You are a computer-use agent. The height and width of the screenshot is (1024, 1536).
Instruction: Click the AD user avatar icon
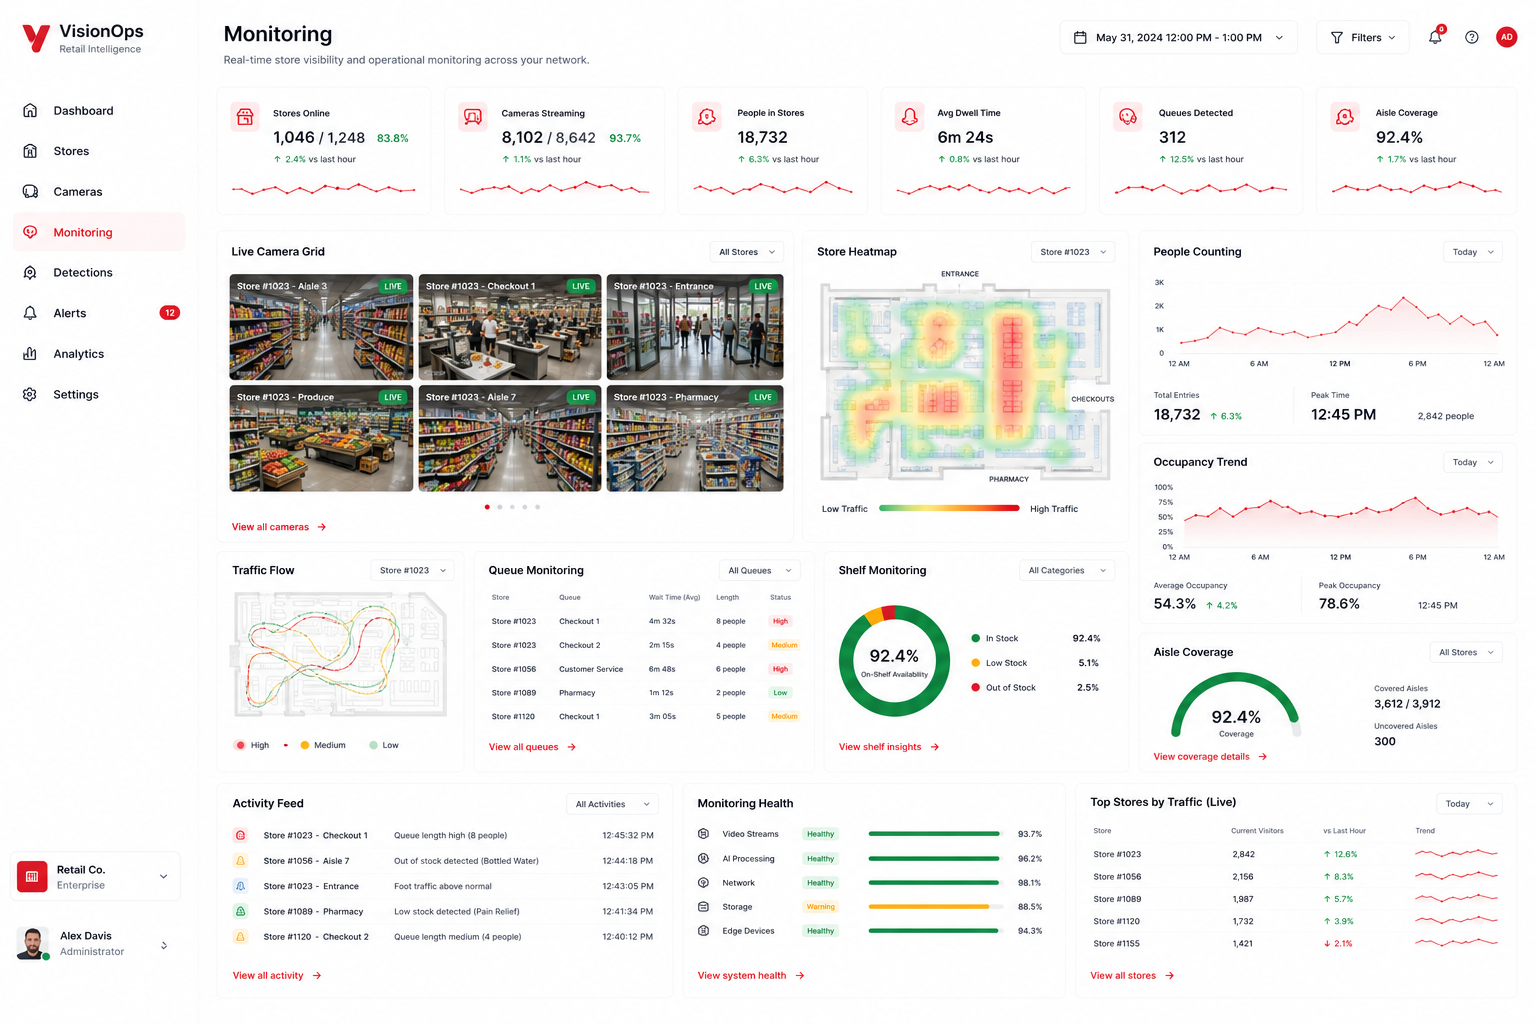(x=1506, y=37)
